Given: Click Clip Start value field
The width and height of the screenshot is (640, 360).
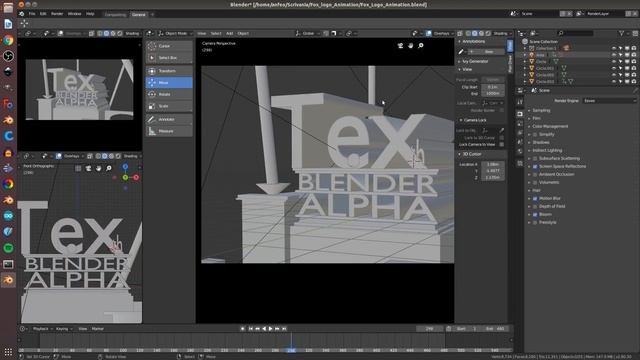Looking at the screenshot, I should coord(493,87).
